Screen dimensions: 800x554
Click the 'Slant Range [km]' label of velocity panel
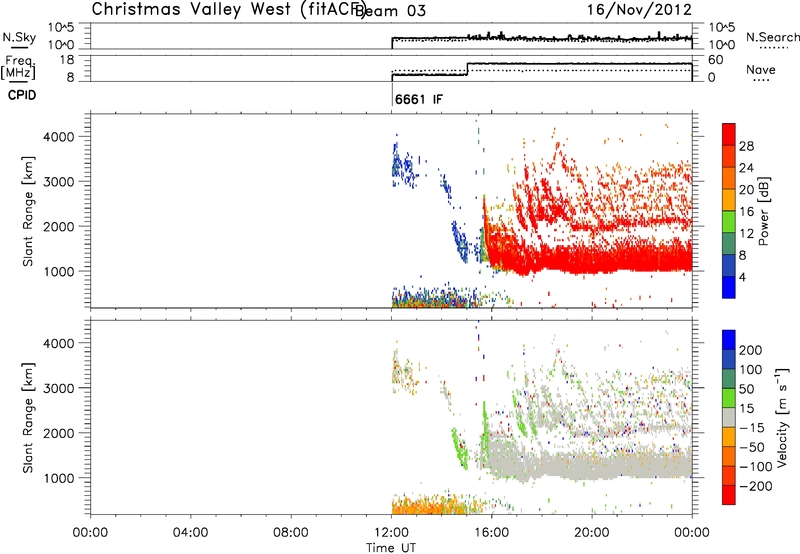click(28, 418)
